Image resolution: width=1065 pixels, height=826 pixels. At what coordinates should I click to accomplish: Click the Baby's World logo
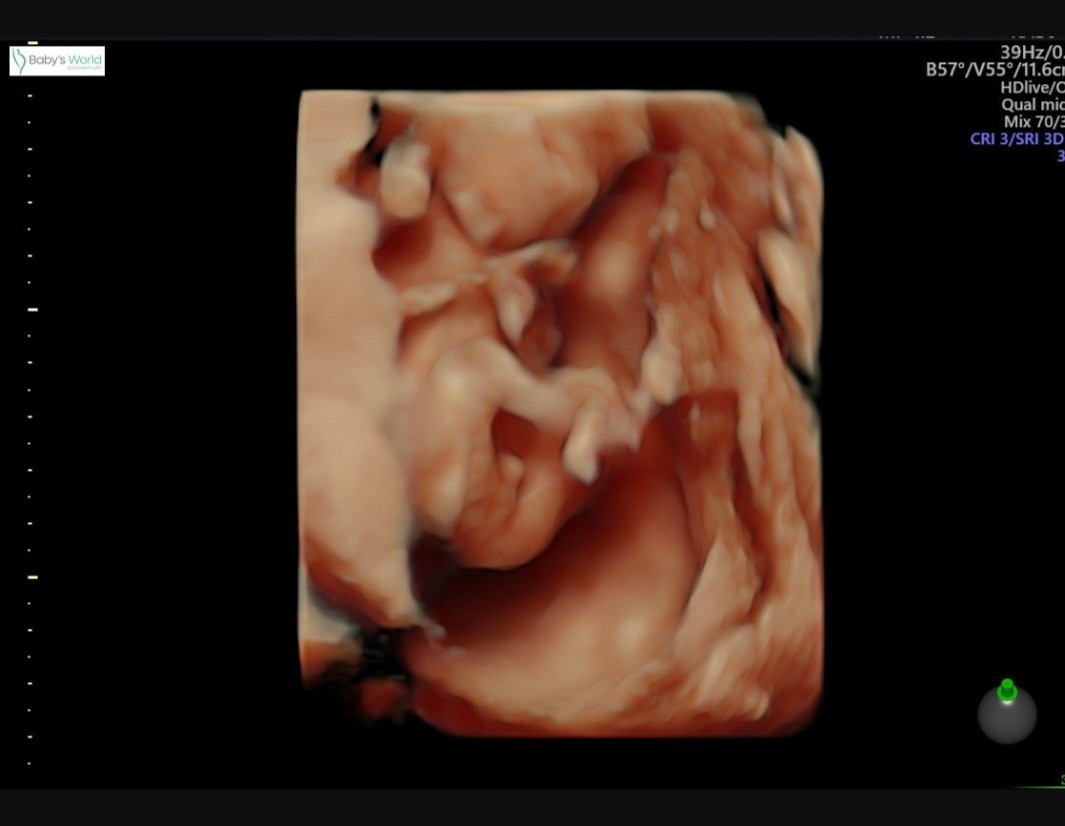(57, 61)
